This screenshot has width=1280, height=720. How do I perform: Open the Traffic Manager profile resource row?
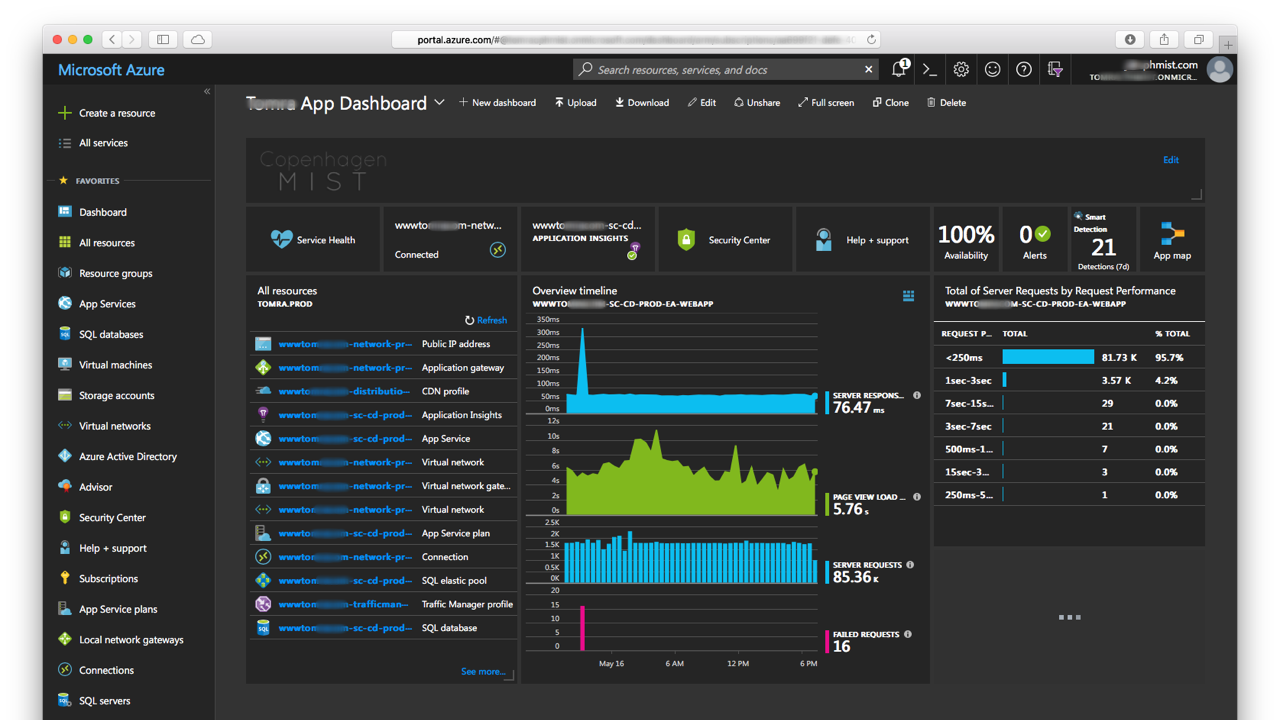tap(384, 604)
